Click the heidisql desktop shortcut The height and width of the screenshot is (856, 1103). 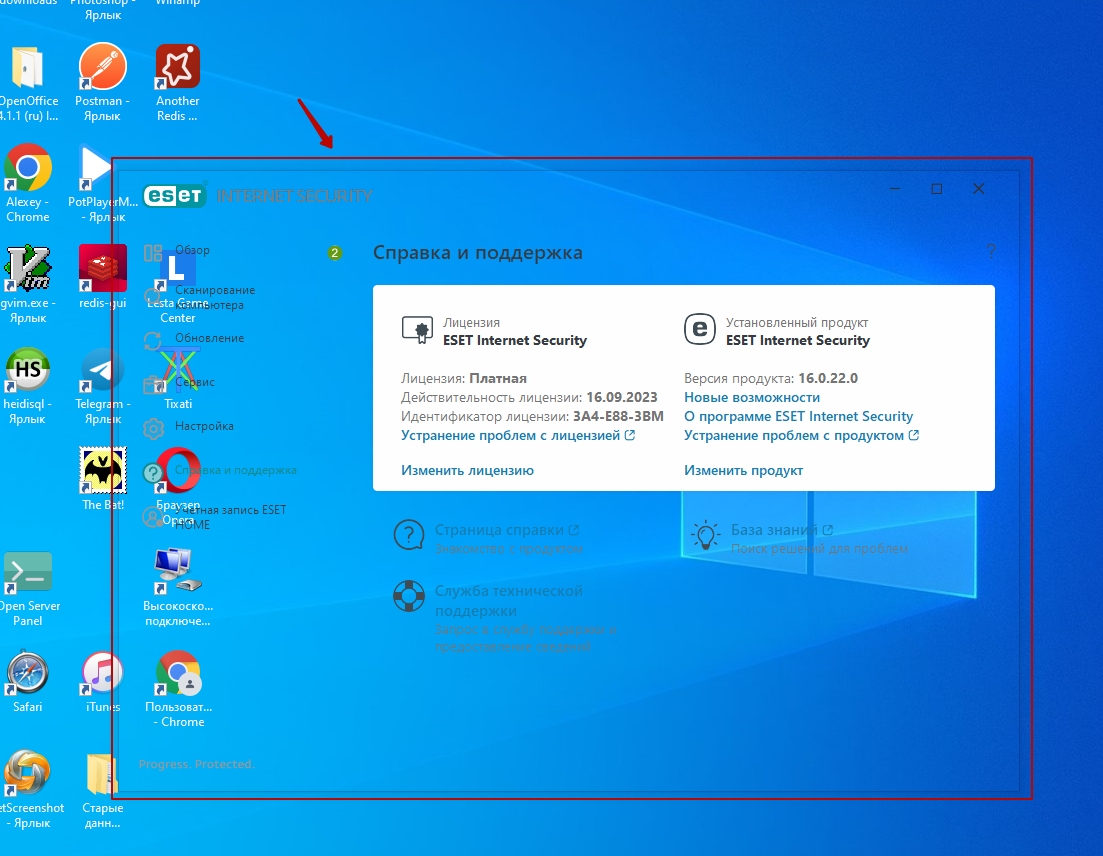[x=28, y=372]
